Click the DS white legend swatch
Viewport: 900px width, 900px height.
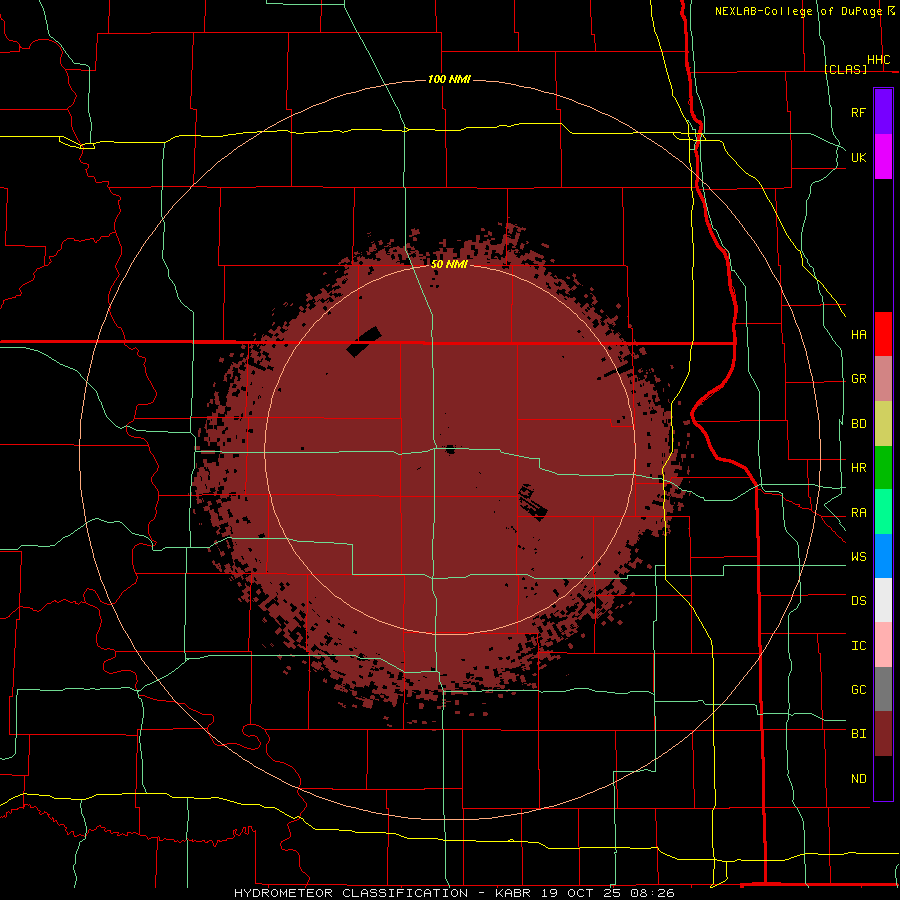click(883, 600)
